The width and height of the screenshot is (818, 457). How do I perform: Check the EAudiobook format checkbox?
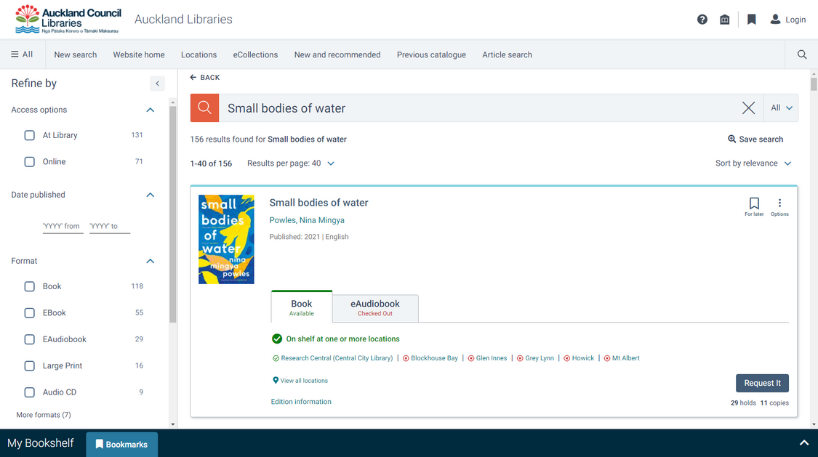(30, 339)
